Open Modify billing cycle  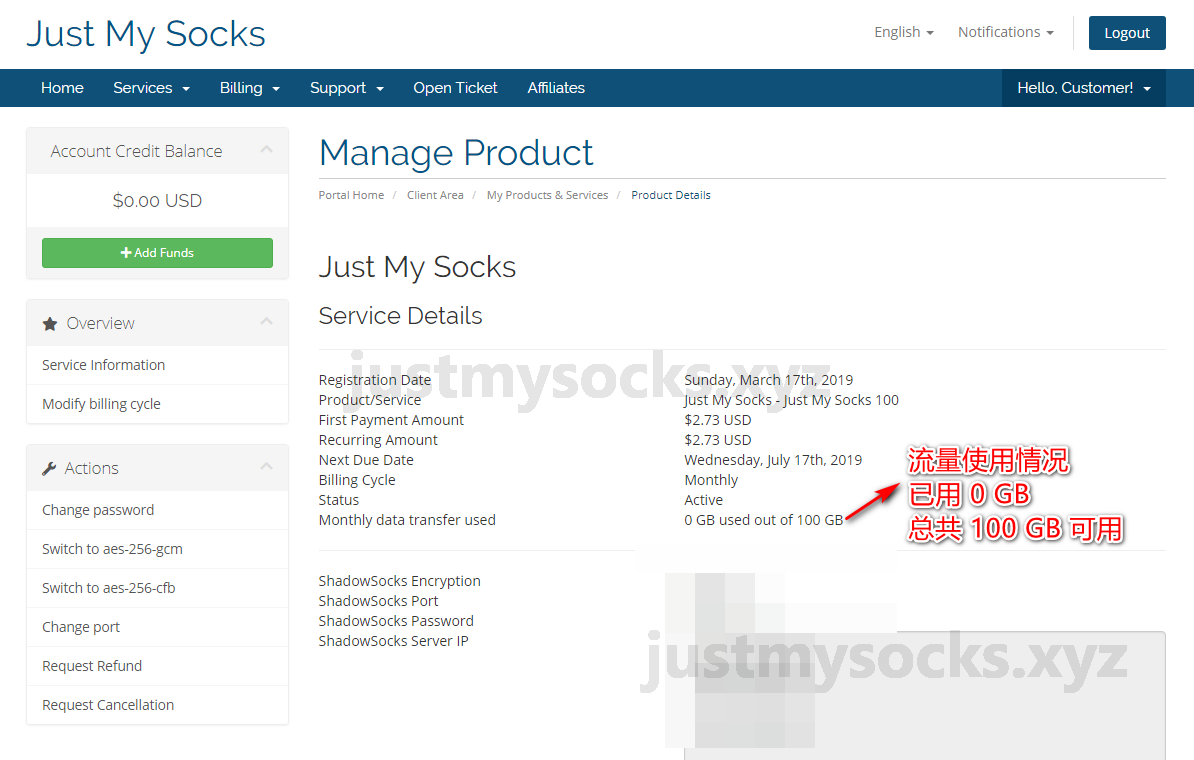click(158, 404)
